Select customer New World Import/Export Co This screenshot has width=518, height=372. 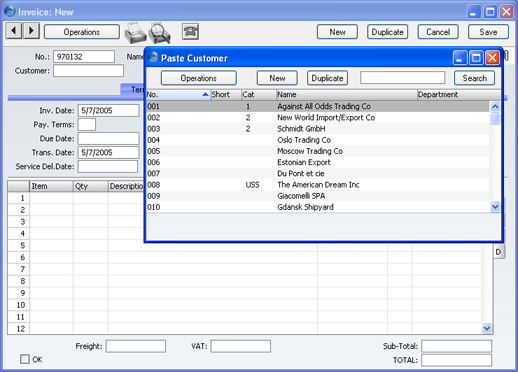click(318, 118)
